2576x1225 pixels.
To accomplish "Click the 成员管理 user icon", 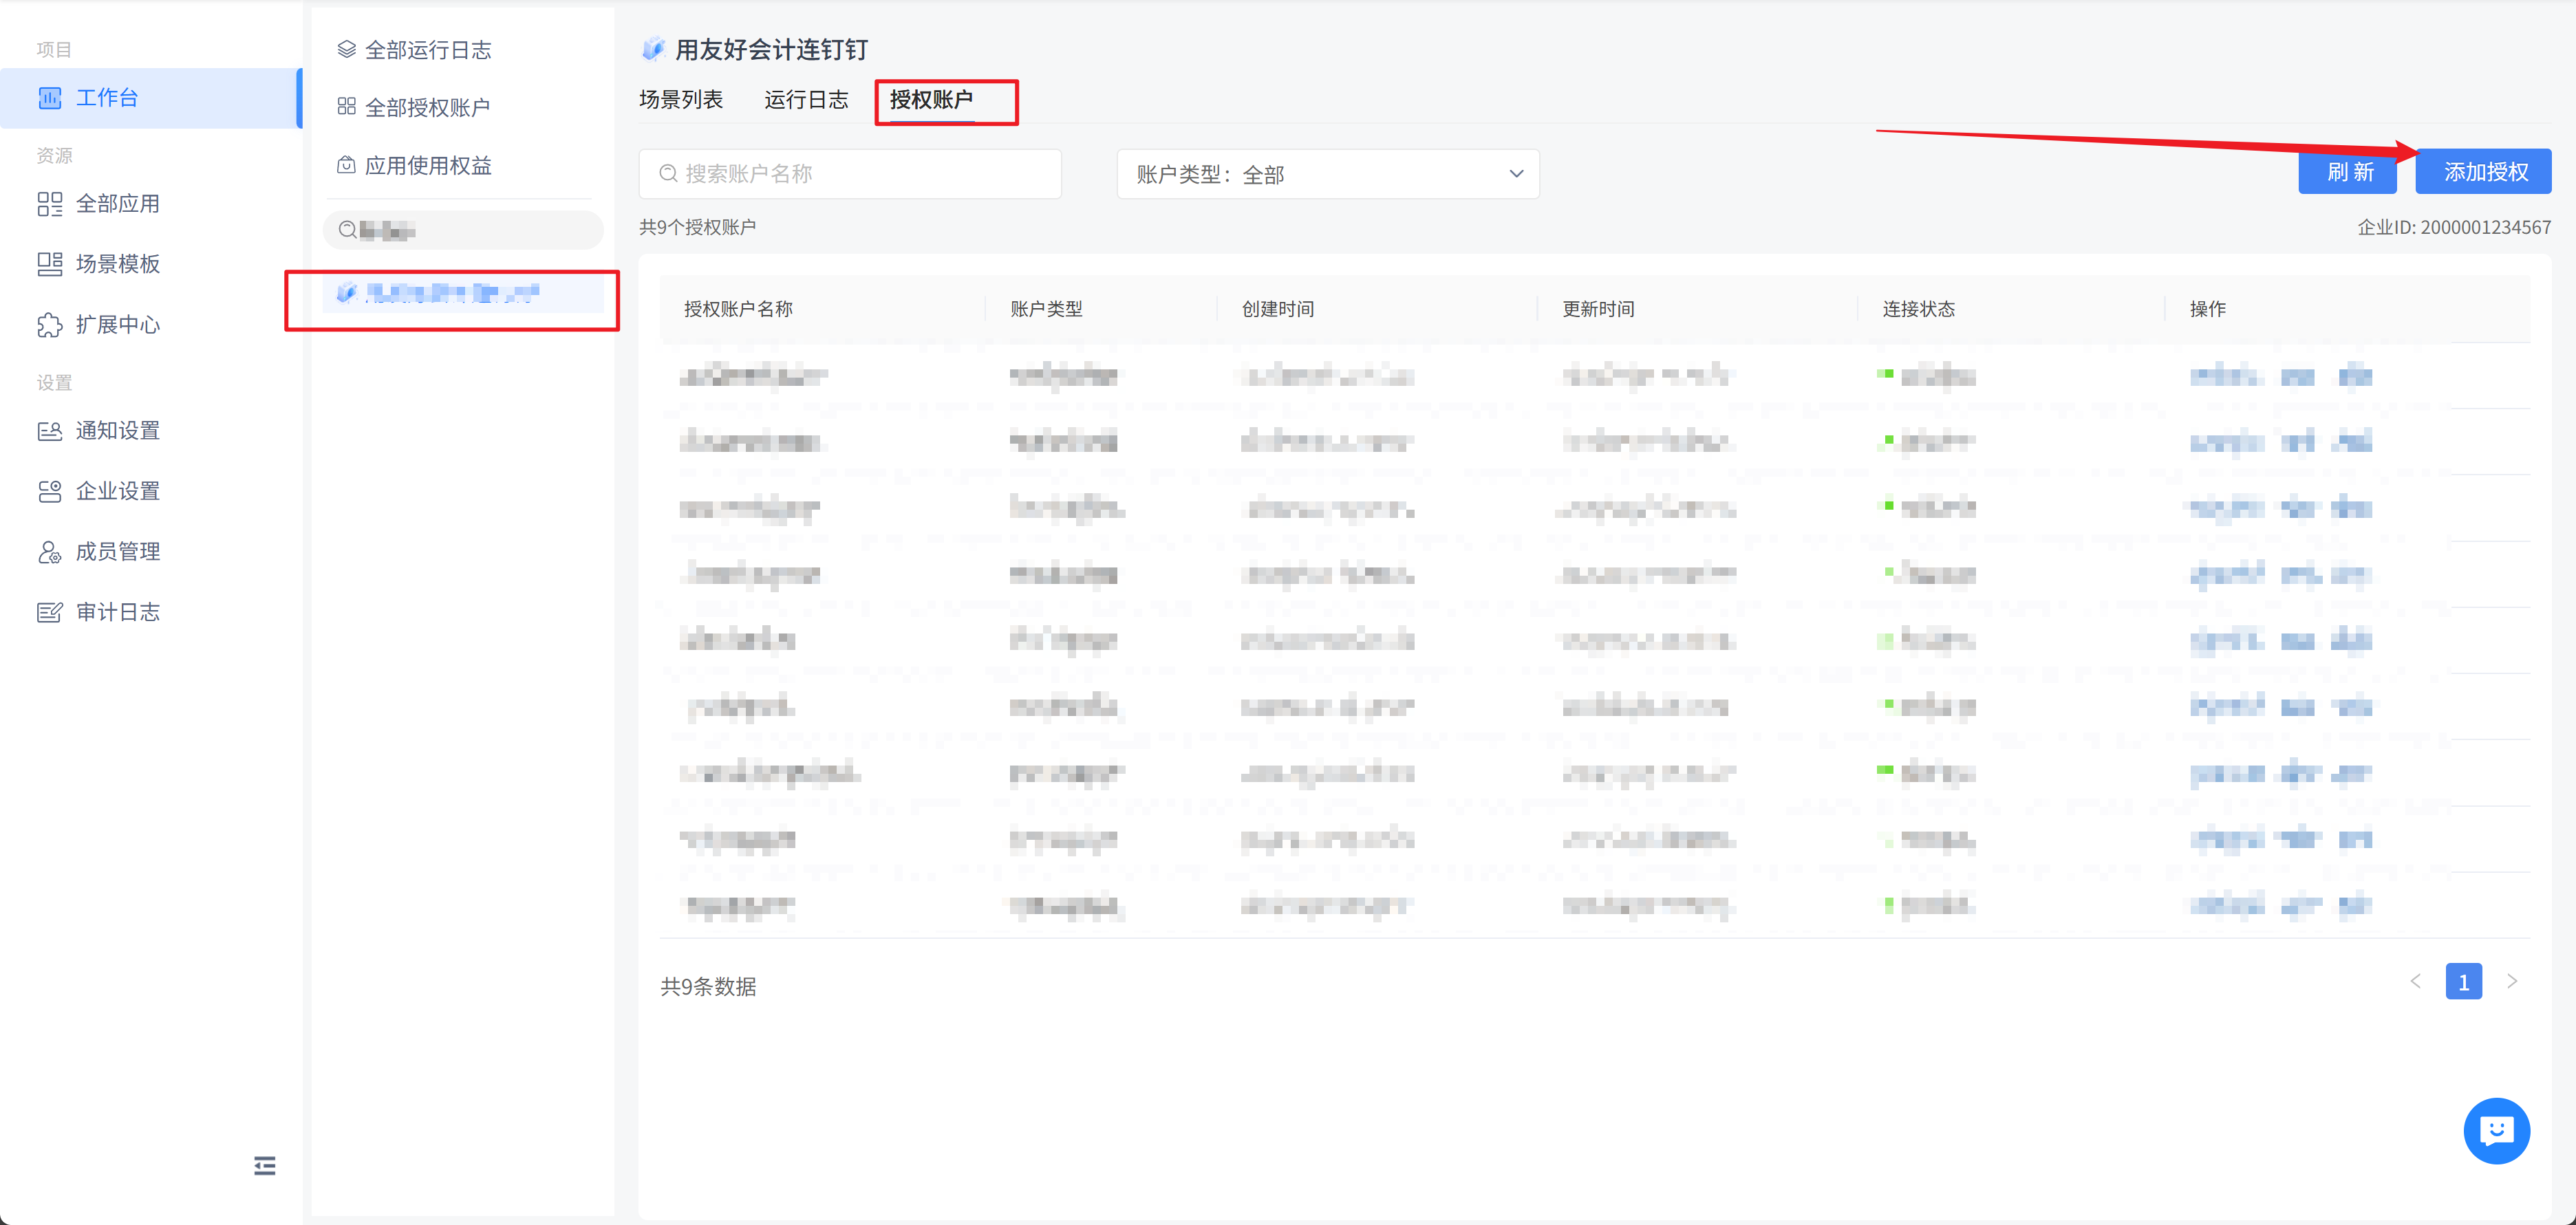I will coord(49,552).
